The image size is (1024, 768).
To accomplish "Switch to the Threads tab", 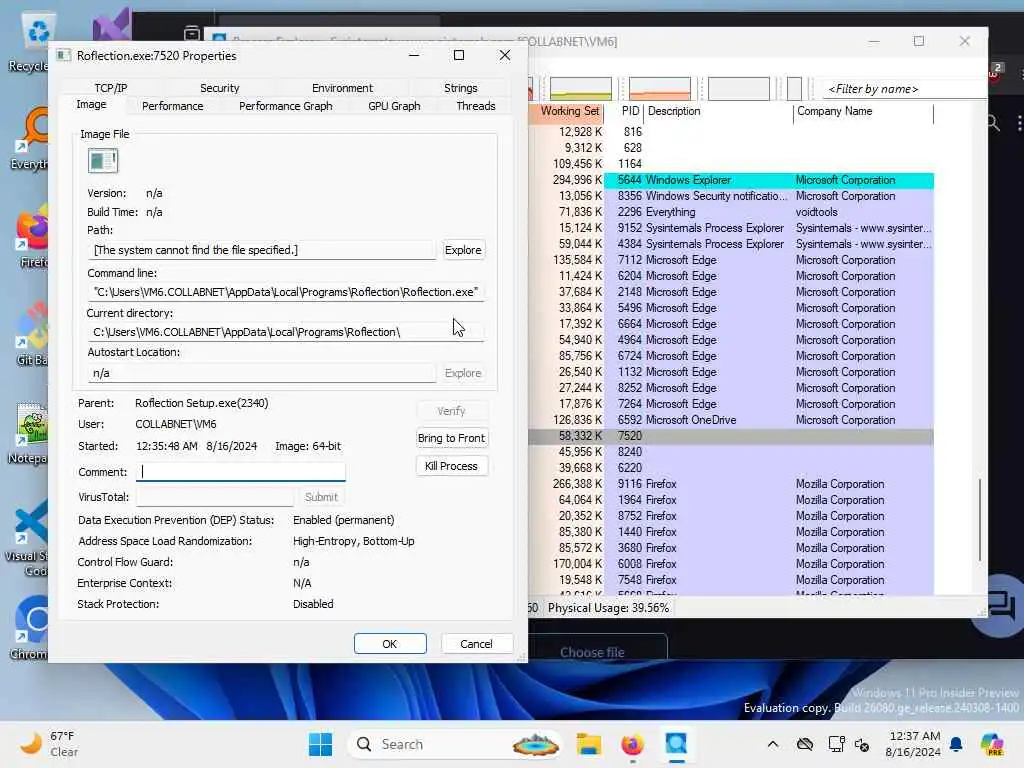I will point(475,106).
